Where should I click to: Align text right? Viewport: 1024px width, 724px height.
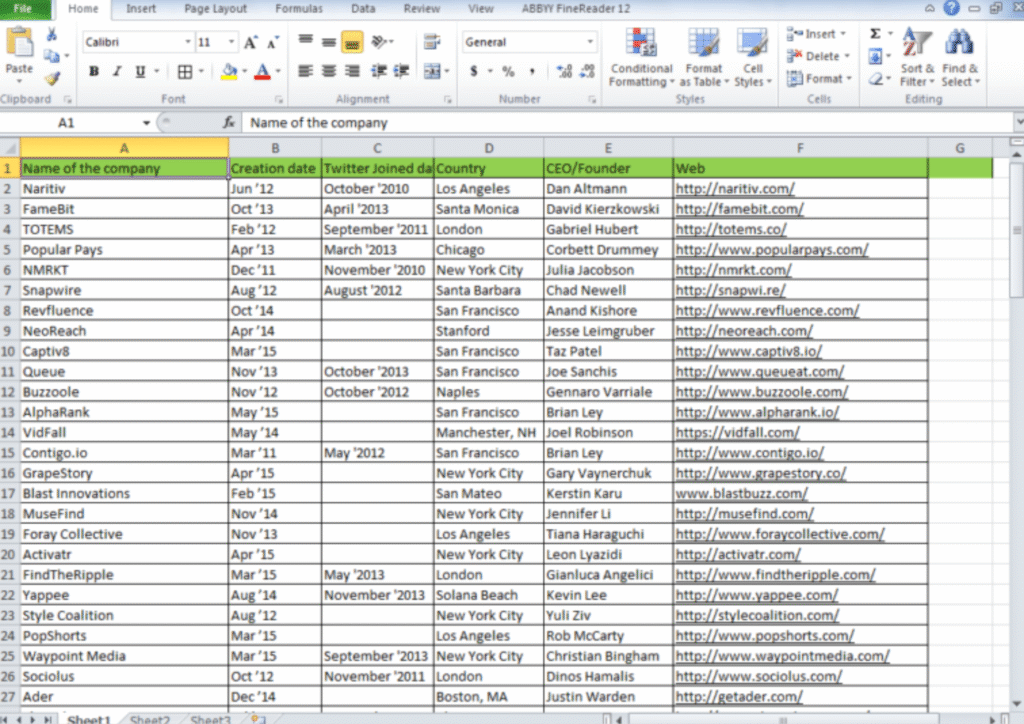(x=352, y=71)
